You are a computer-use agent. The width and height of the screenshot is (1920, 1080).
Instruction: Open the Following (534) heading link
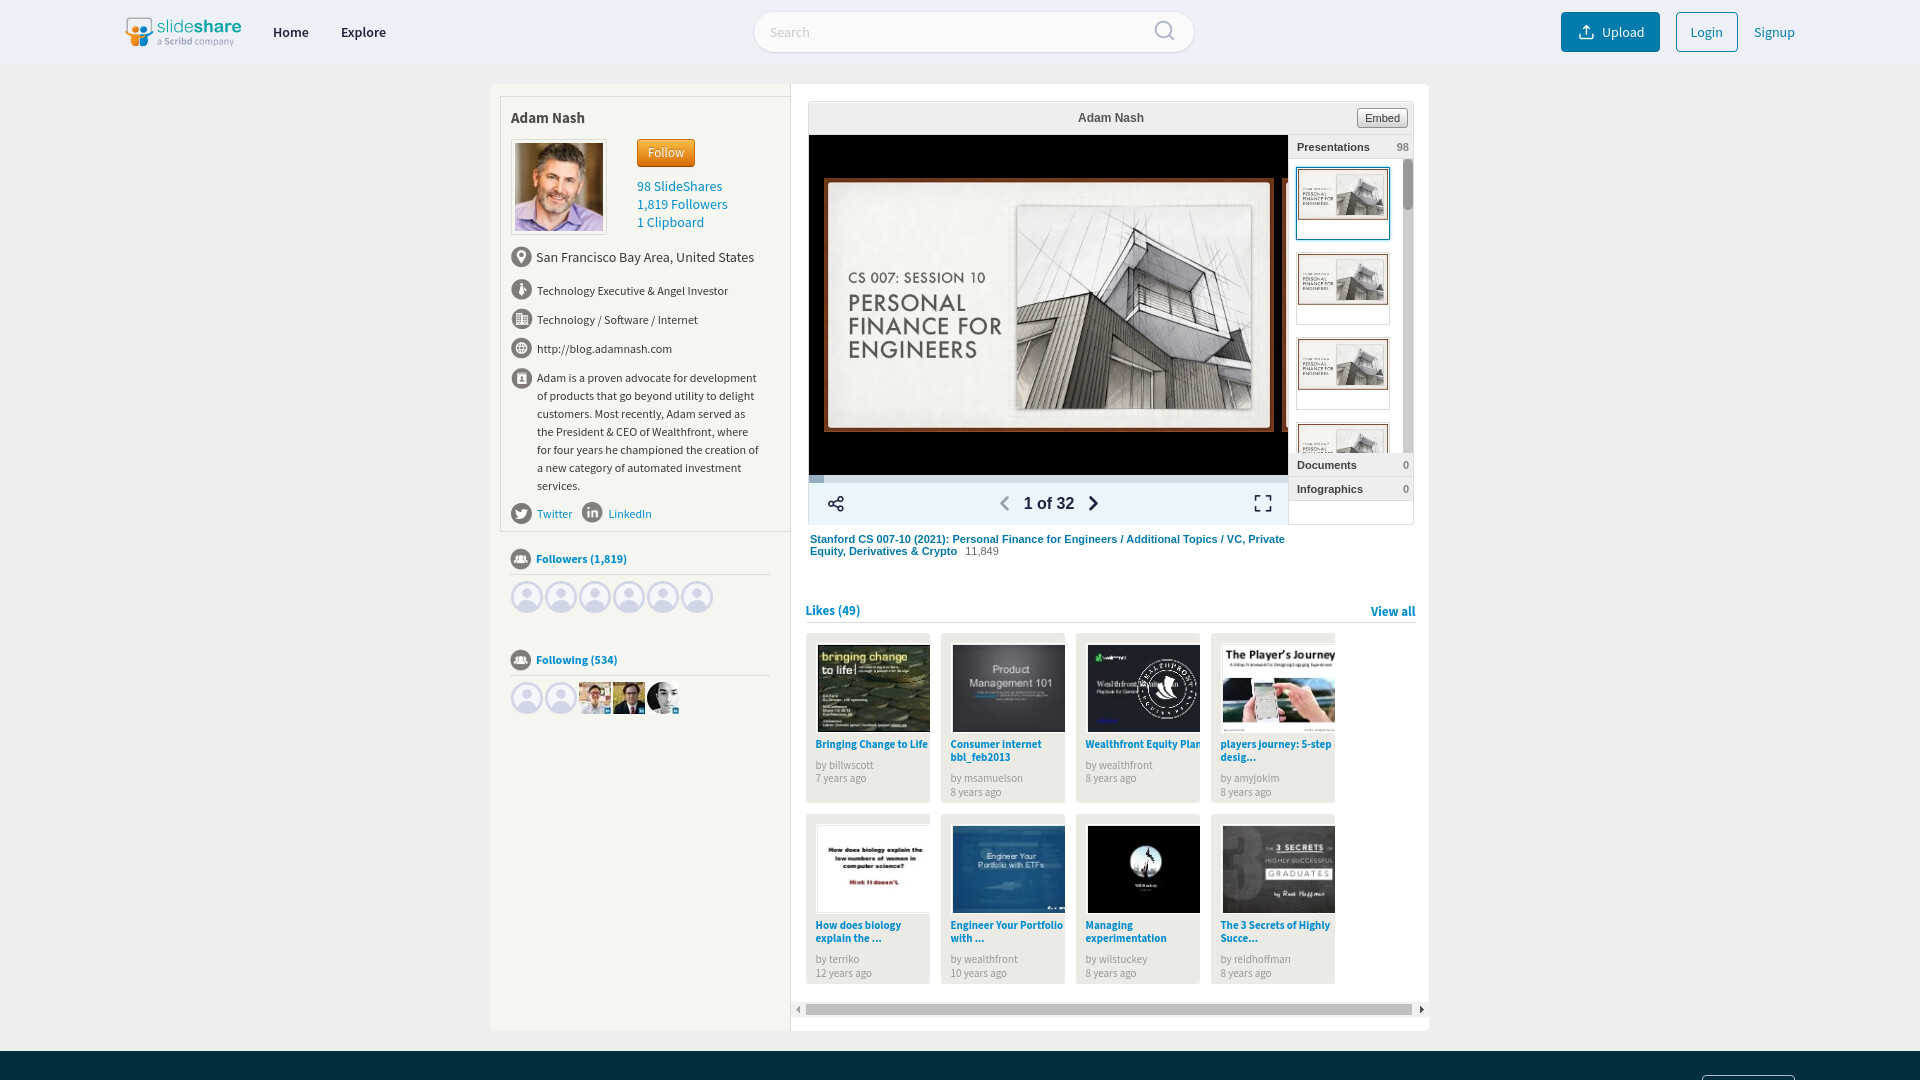coord(576,660)
